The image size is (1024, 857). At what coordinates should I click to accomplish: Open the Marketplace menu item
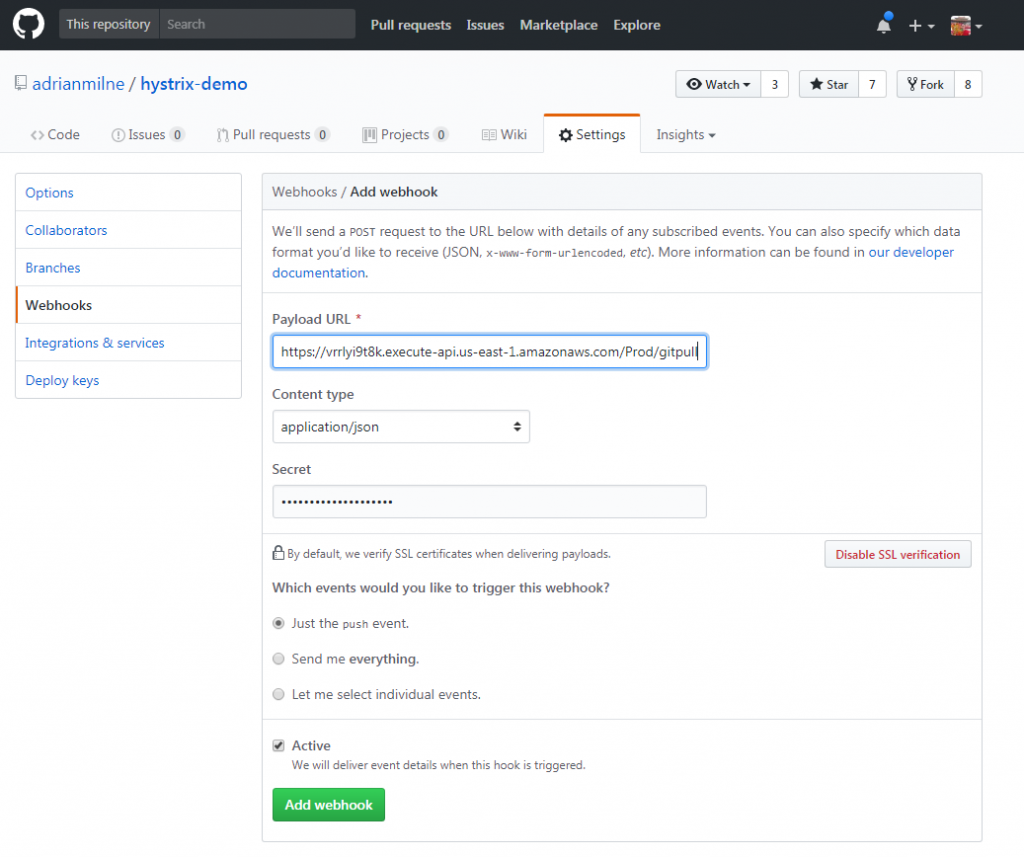point(558,24)
